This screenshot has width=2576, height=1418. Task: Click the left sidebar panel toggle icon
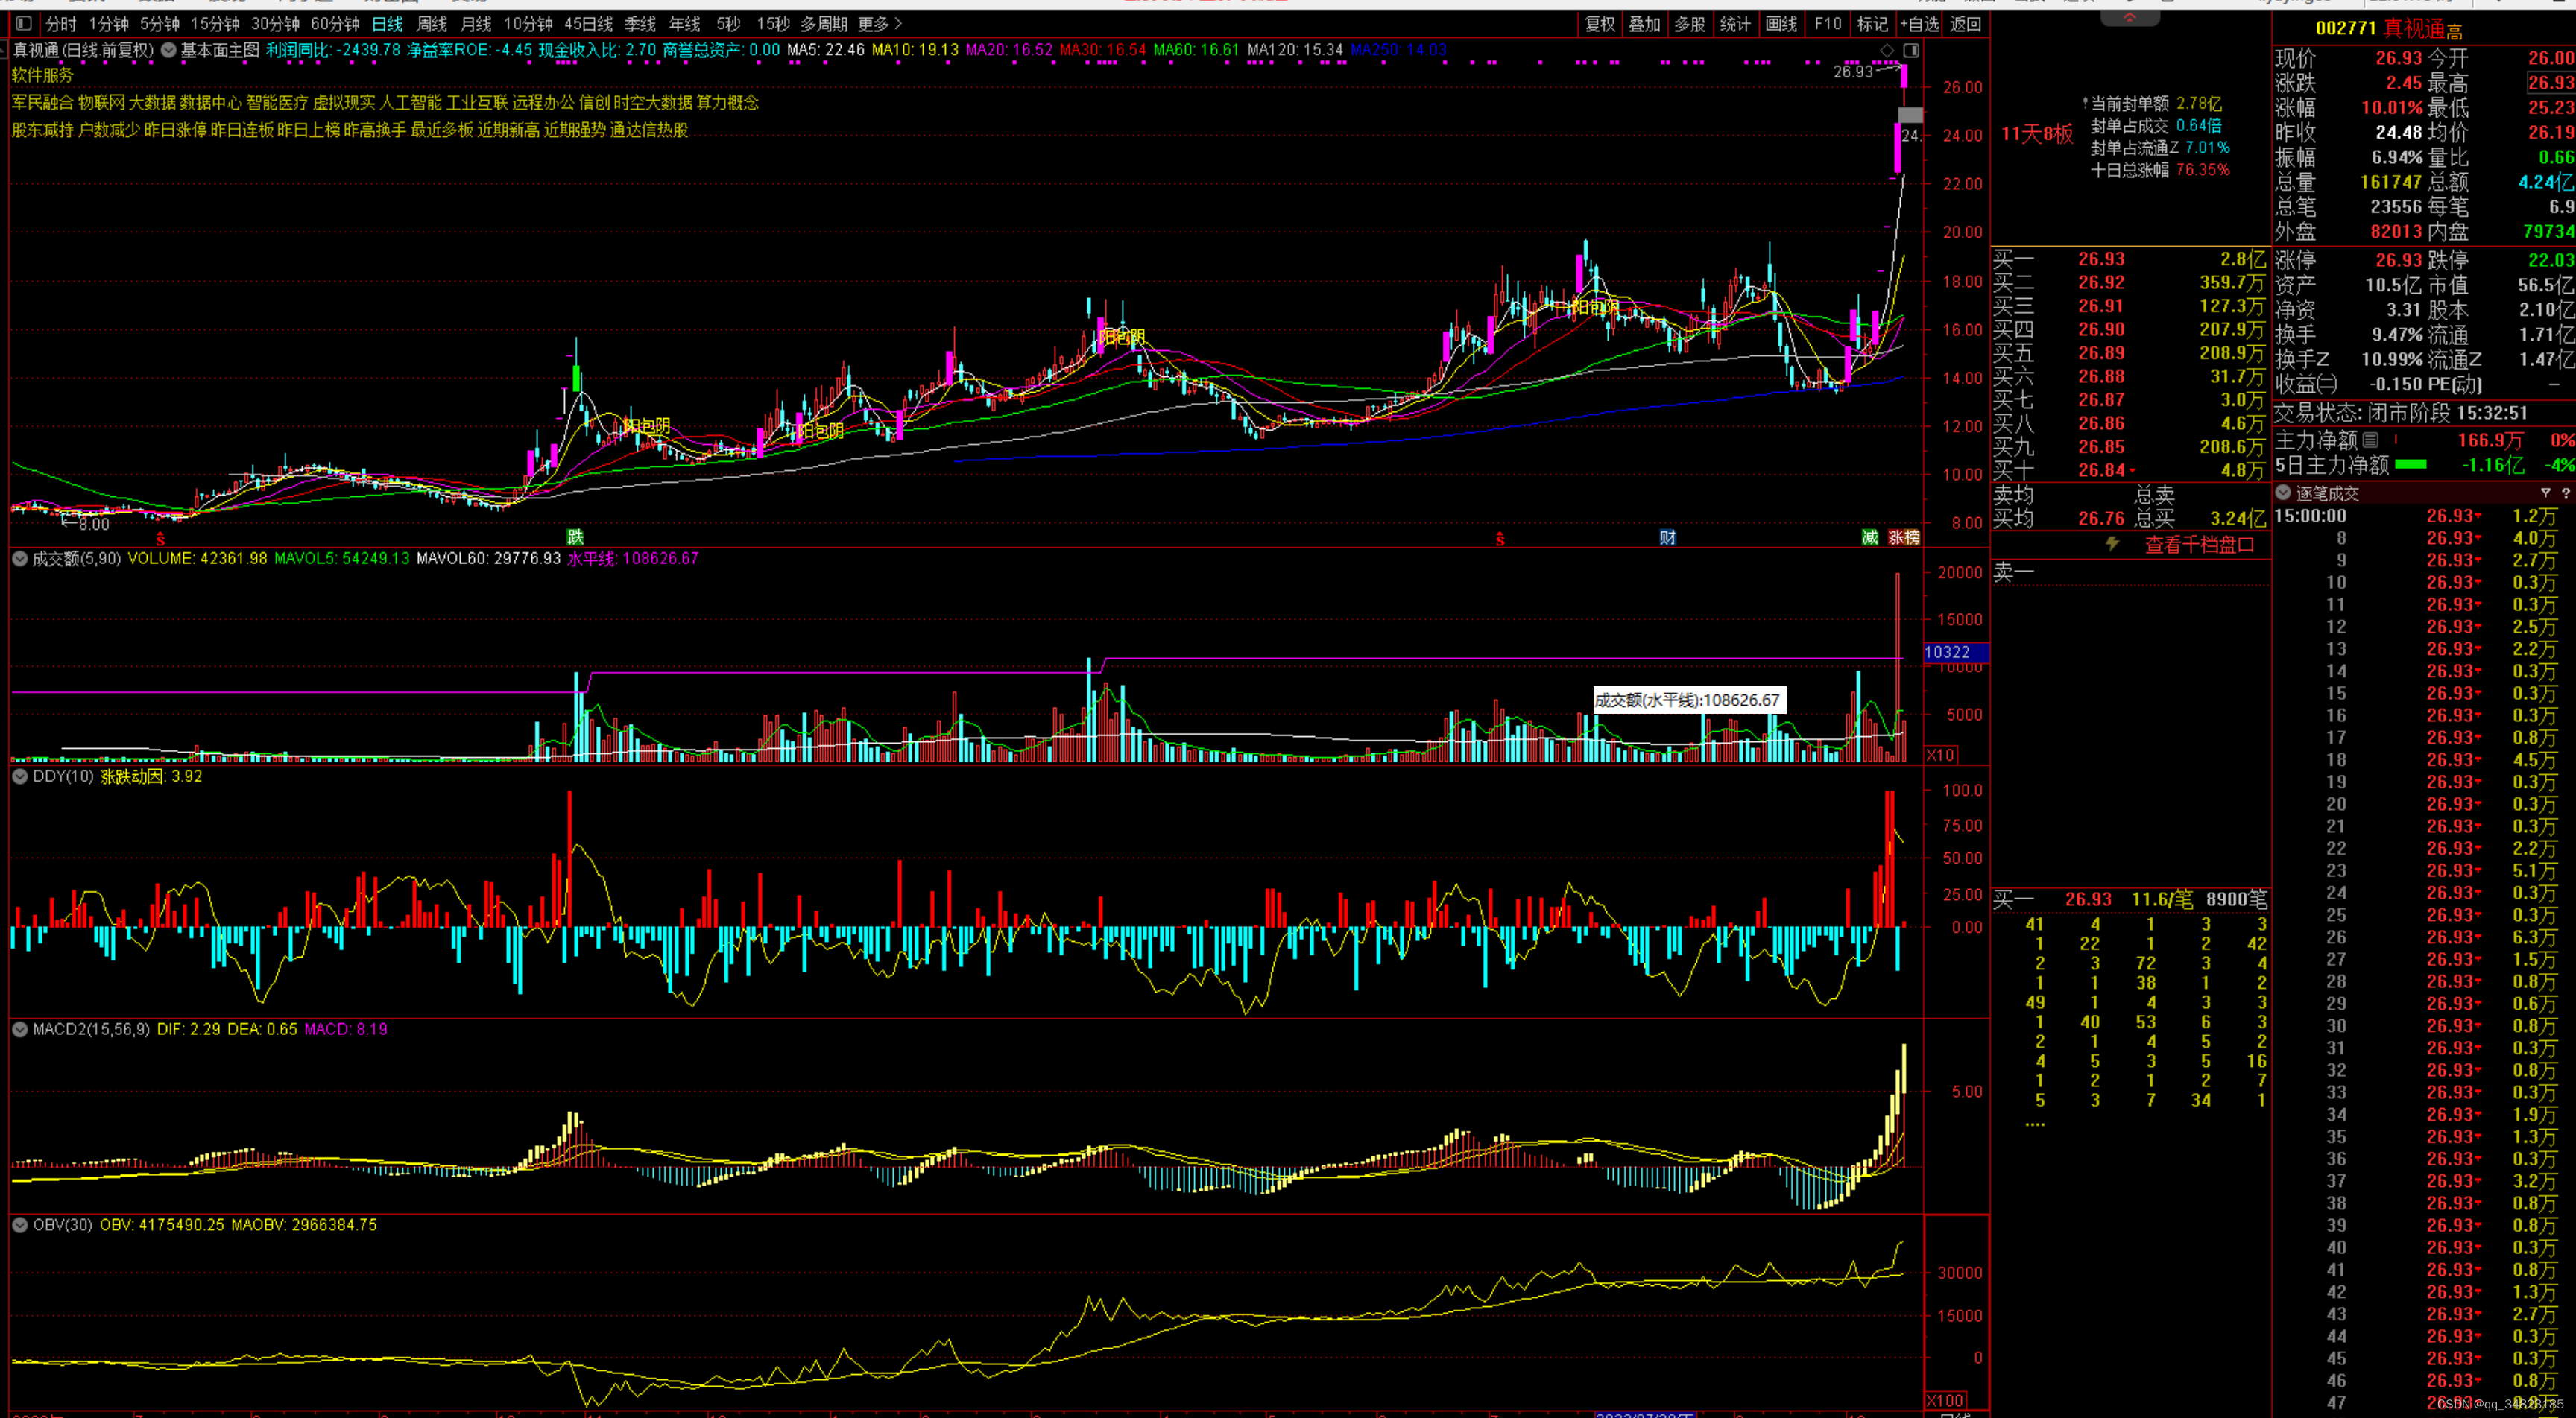pyautogui.click(x=24, y=23)
